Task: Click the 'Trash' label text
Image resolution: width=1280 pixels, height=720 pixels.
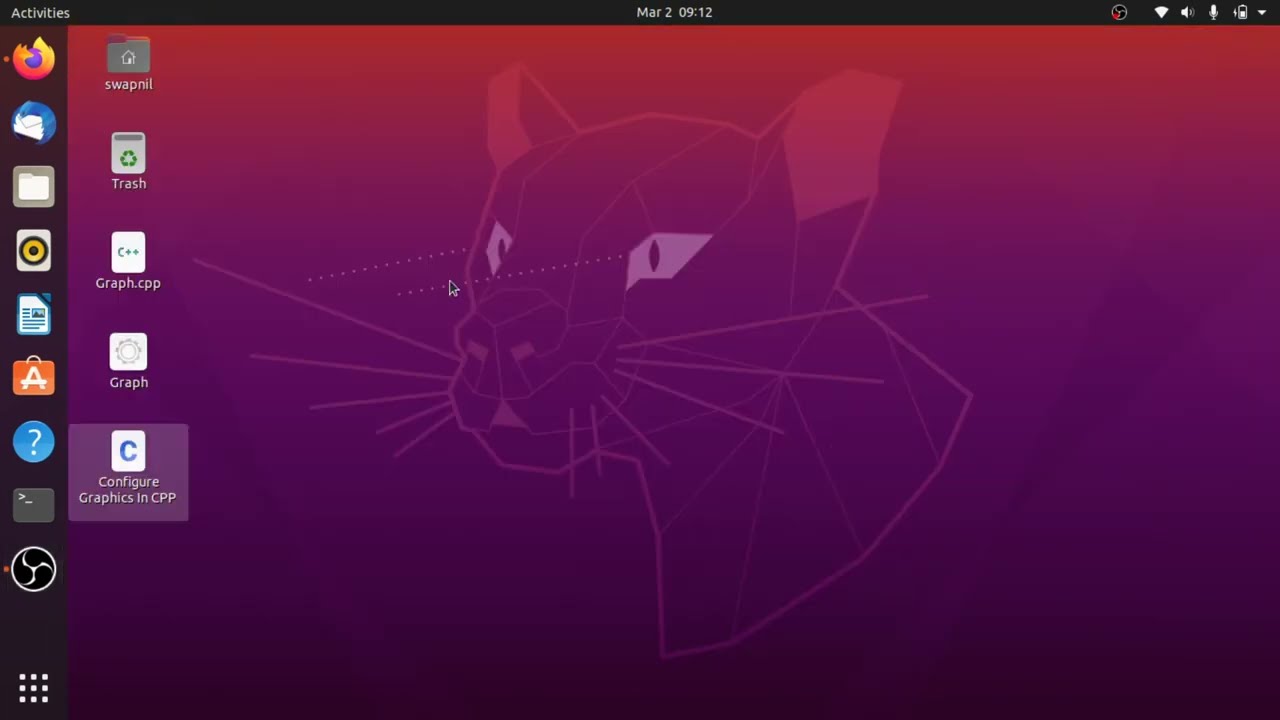Action: point(128,184)
